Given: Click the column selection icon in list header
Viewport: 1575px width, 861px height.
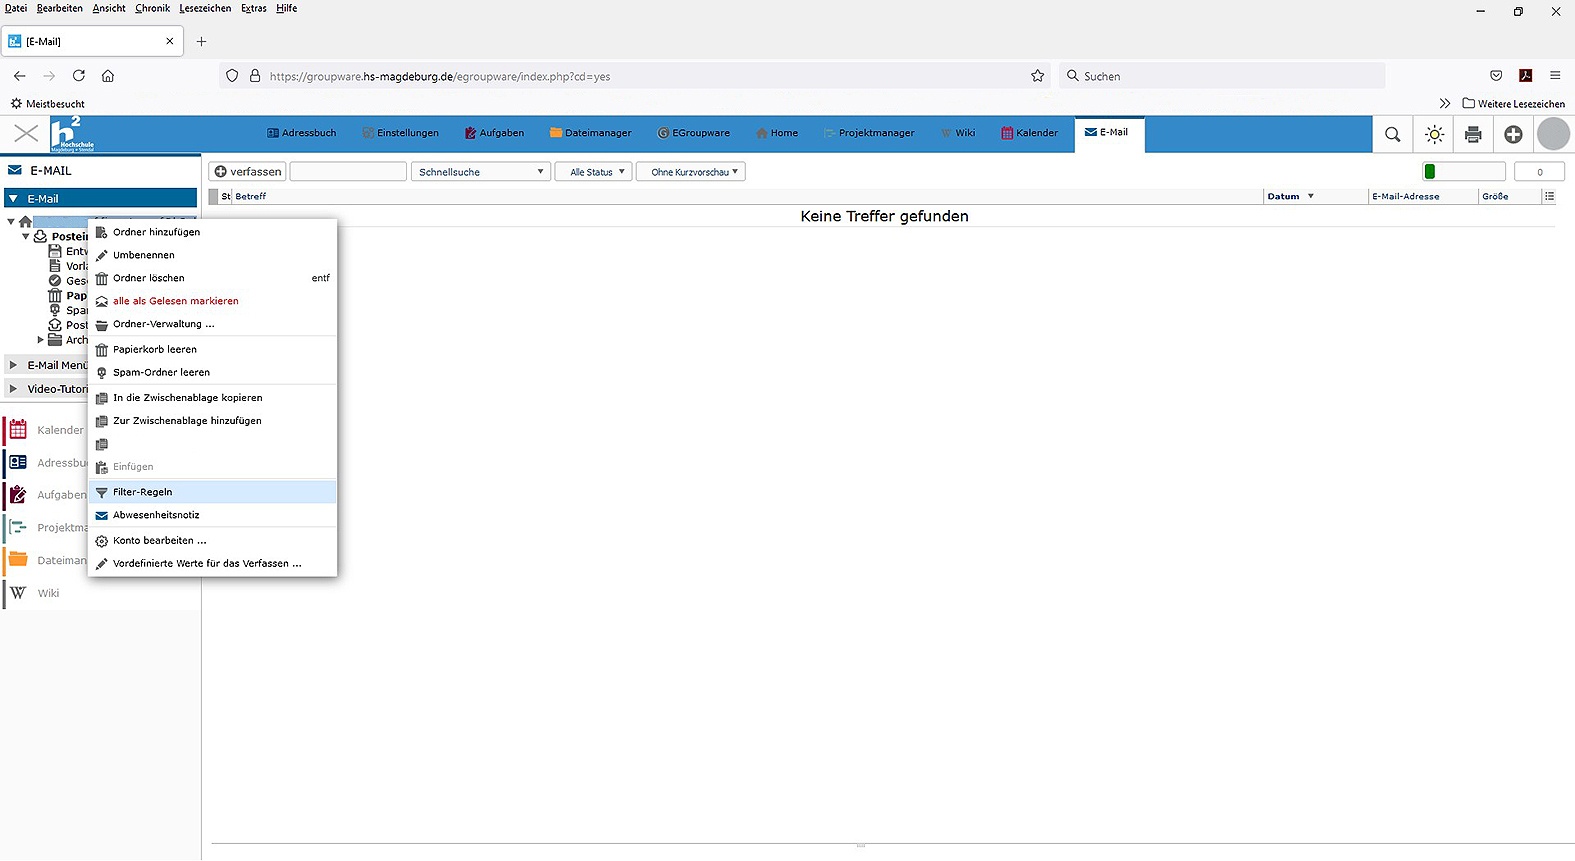Looking at the screenshot, I should (1549, 196).
